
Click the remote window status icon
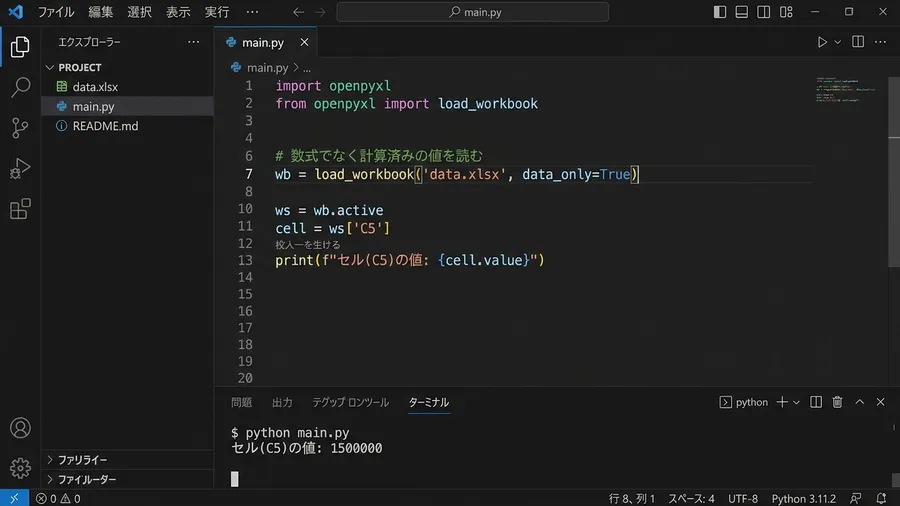pyautogui.click(x=14, y=498)
